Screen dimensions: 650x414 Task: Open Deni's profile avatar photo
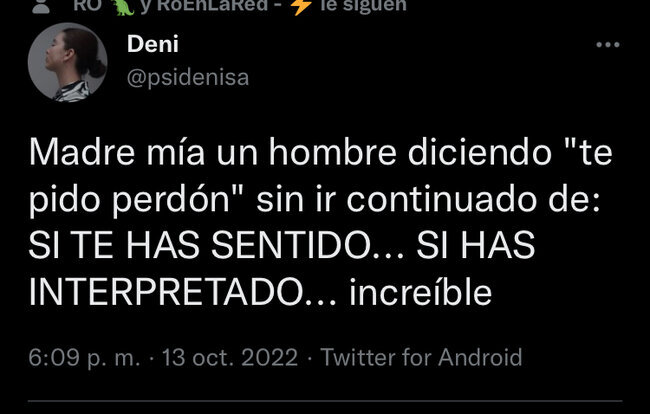(x=68, y=62)
